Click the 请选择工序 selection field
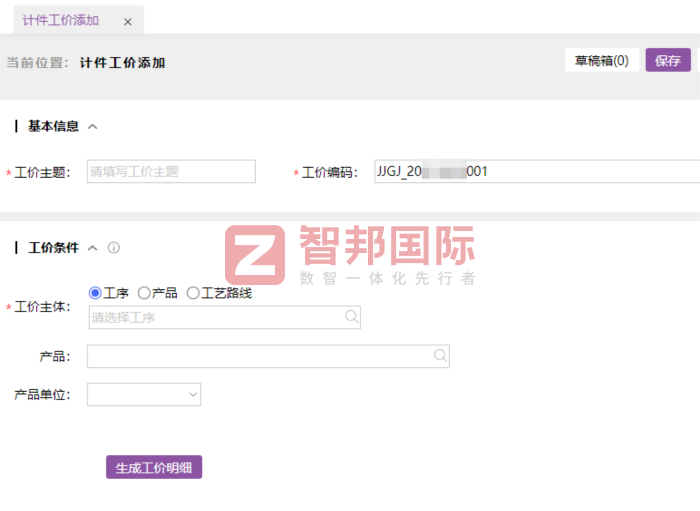Image resolution: width=700 pixels, height=511 pixels. tap(215, 318)
